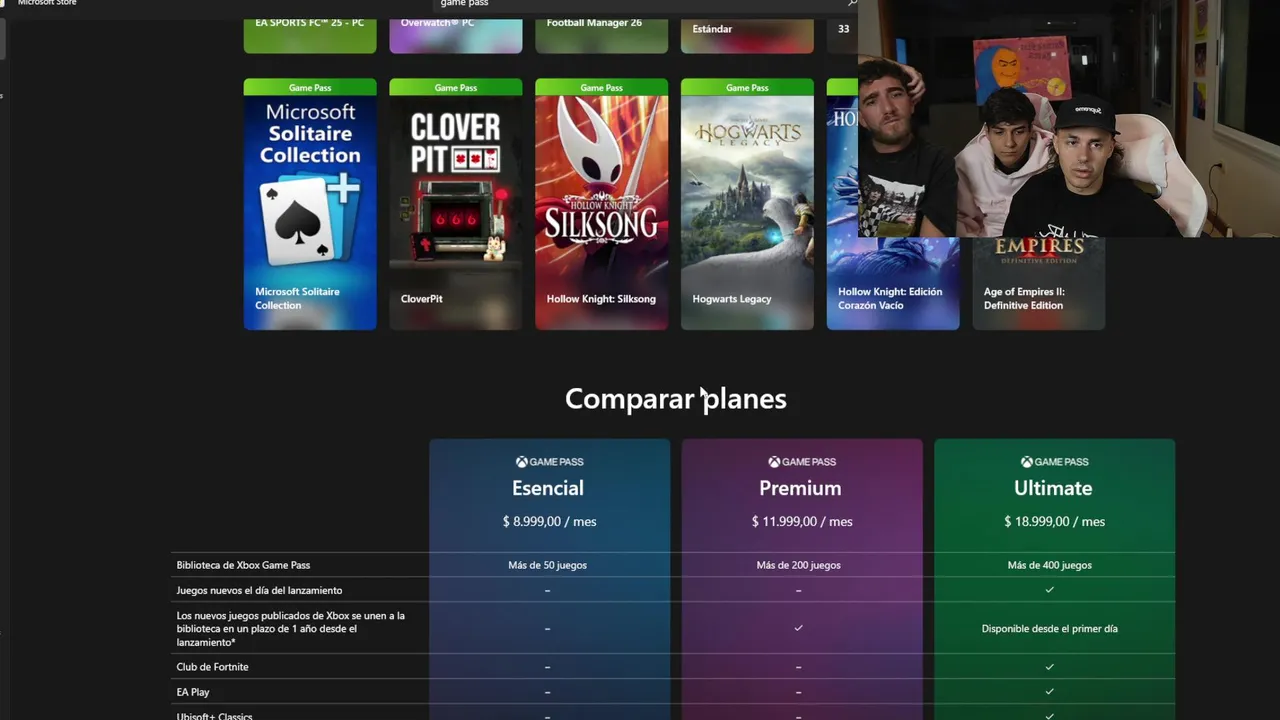Open the Microsoft Solitaire Collection game card

click(310, 204)
